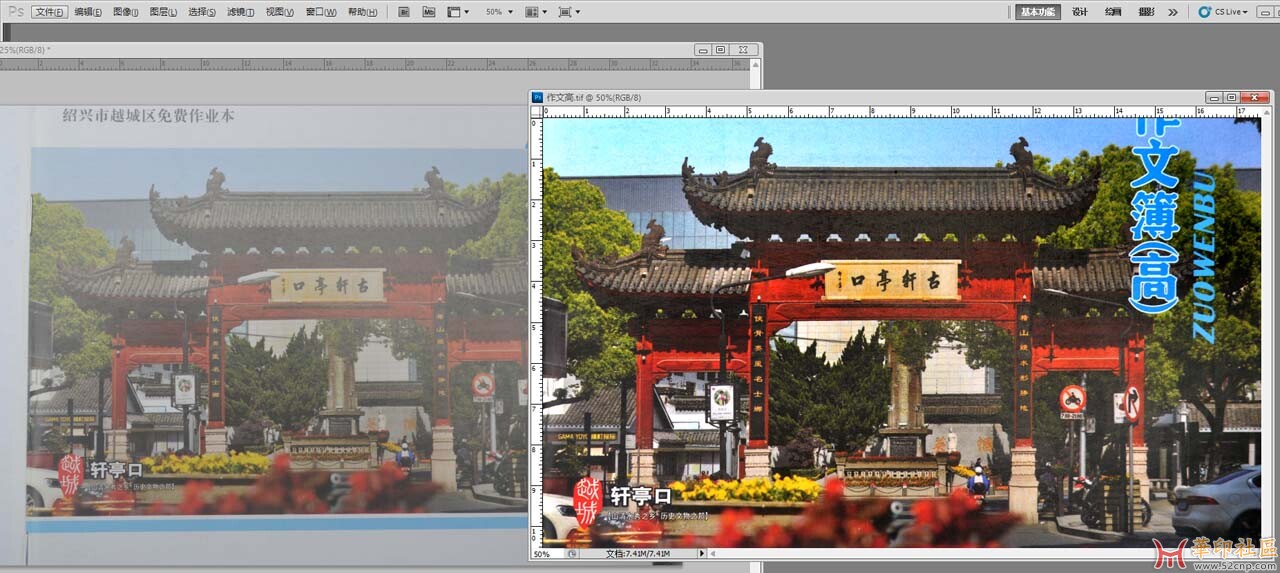
Task: Click the 轩亭口 caption in 作文高.tif image
Action: pos(641,495)
